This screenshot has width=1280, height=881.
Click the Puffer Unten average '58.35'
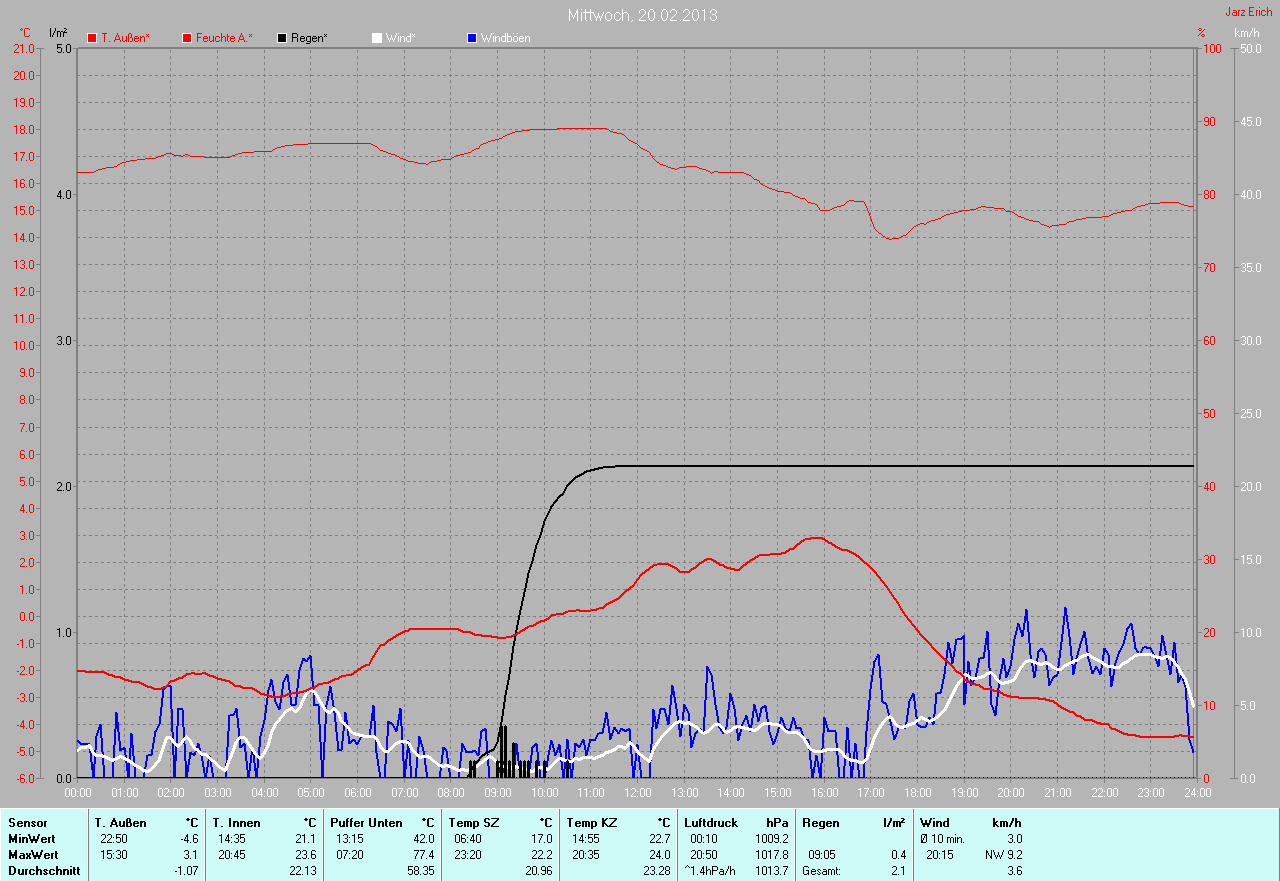[x=420, y=871]
